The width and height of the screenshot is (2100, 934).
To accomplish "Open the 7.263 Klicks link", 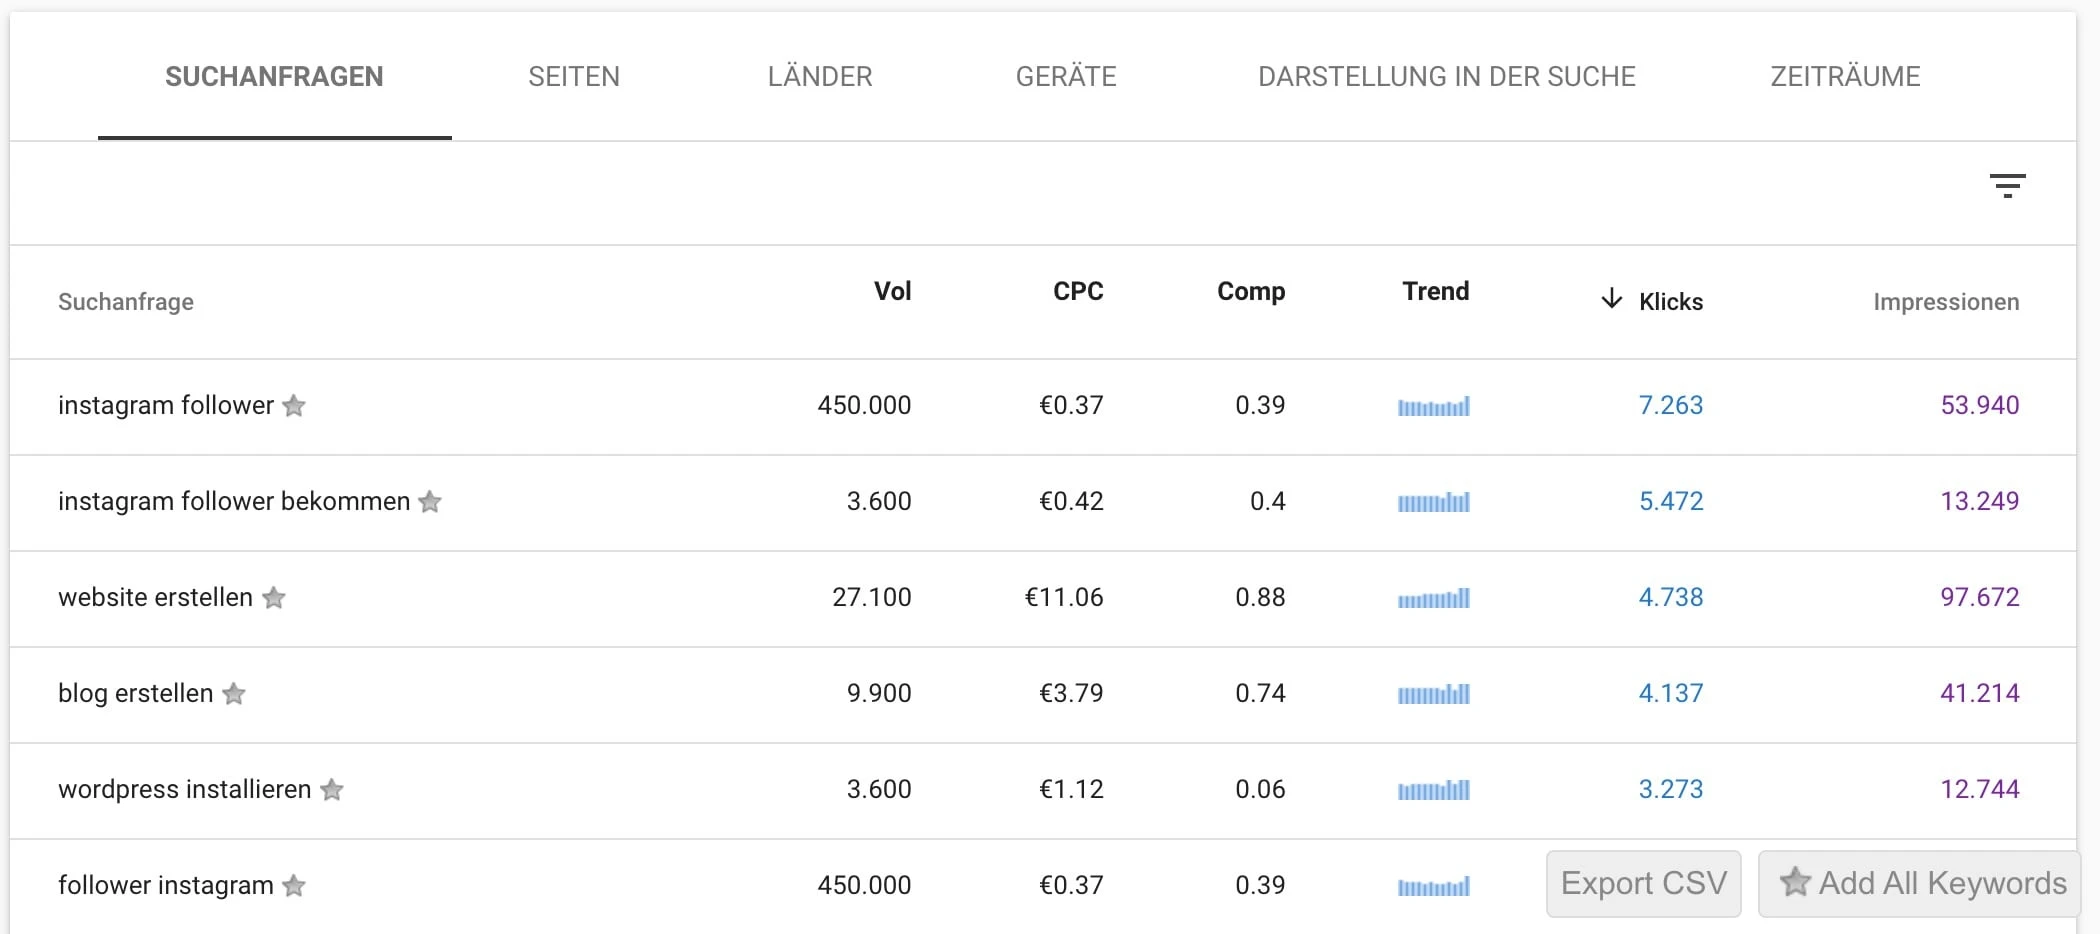I will coord(1671,407).
